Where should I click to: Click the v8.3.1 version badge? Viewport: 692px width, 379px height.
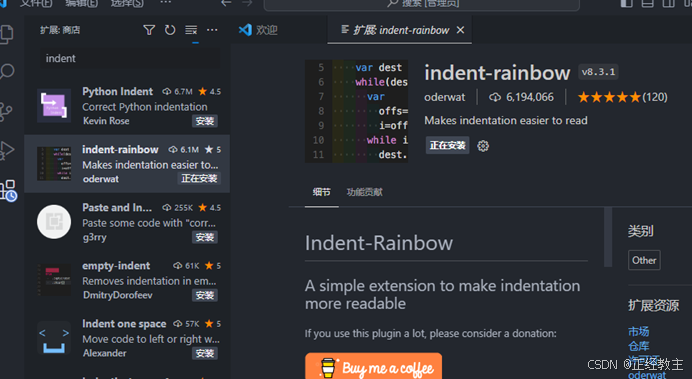(x=598, y=72)
